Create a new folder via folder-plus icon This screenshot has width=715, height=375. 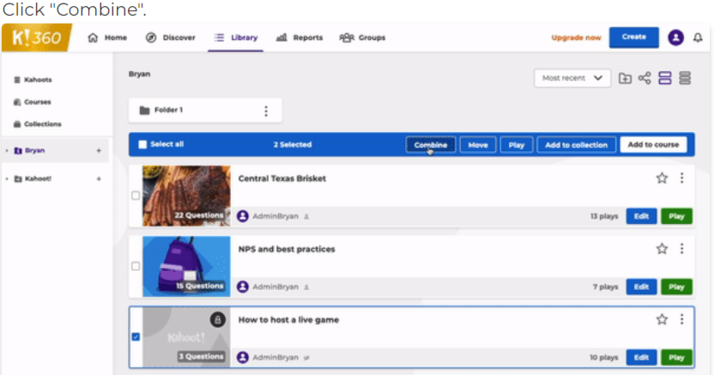[x=625, y=78]
